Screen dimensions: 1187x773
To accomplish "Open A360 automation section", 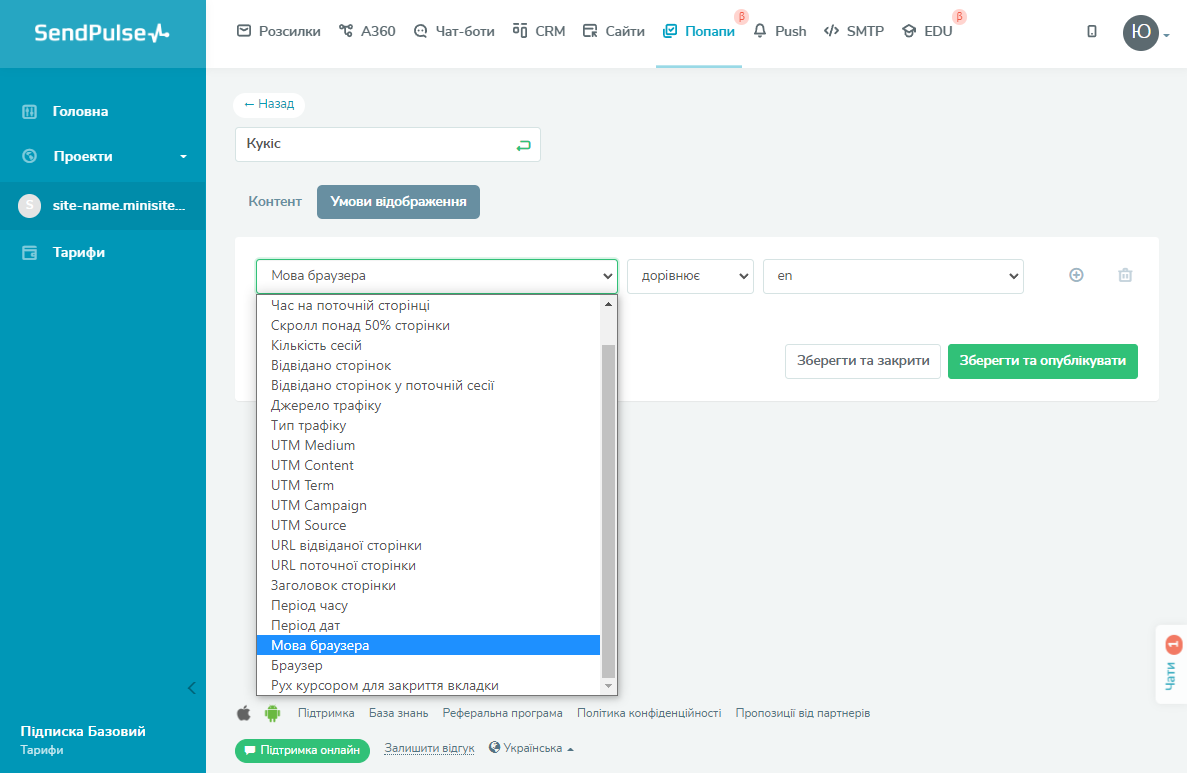I will 367,31.
